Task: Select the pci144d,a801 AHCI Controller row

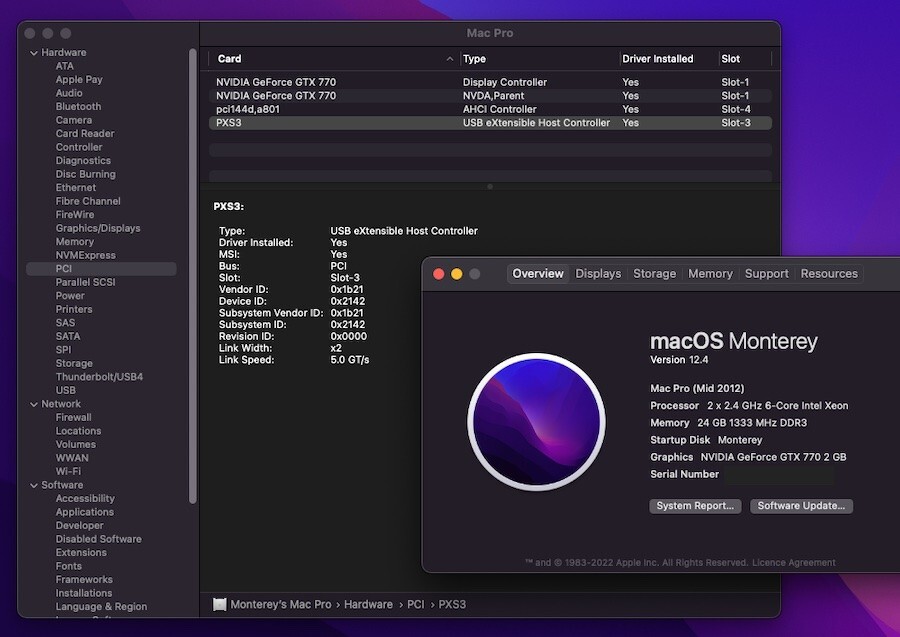Action: (x=490, y=109)
